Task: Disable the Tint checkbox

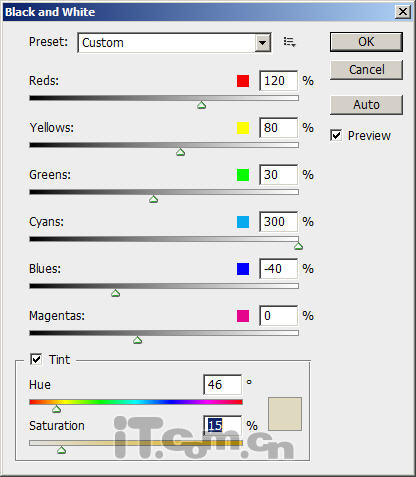Action: tap(36, 359)
